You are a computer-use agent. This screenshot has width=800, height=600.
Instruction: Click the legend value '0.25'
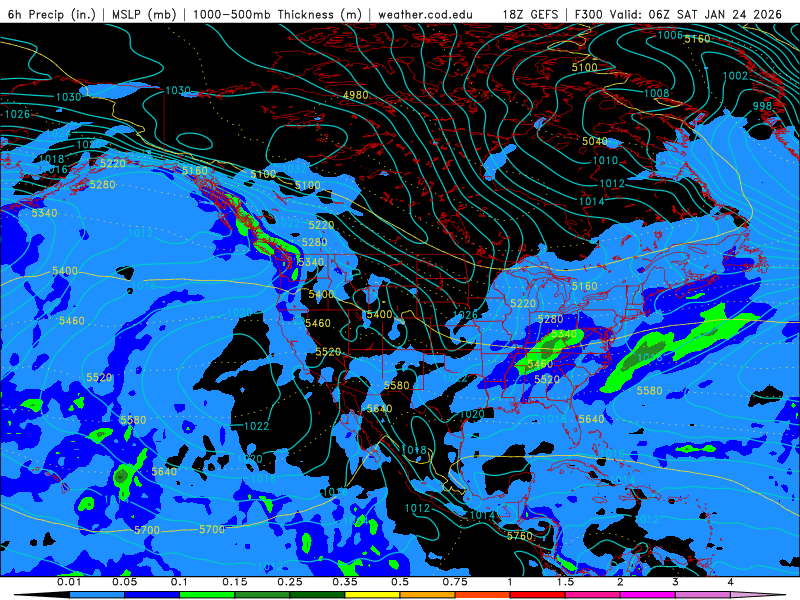(x=290, y=582)
